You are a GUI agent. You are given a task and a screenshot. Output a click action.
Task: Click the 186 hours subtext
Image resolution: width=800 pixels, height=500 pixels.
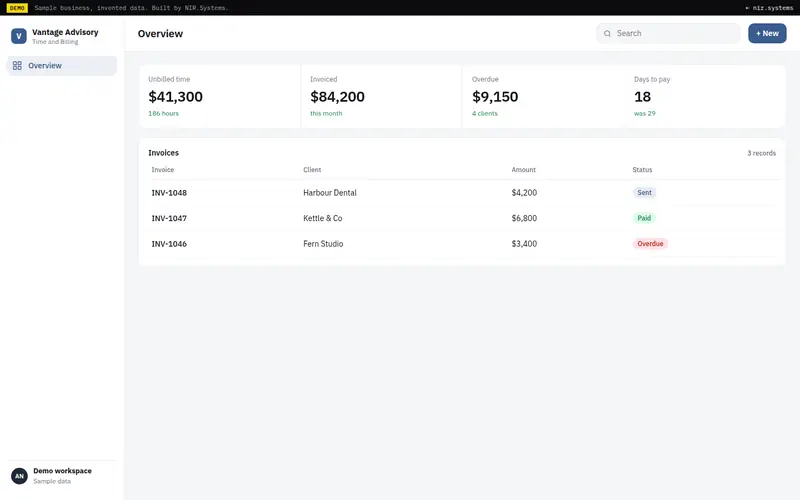click(163, 114)
